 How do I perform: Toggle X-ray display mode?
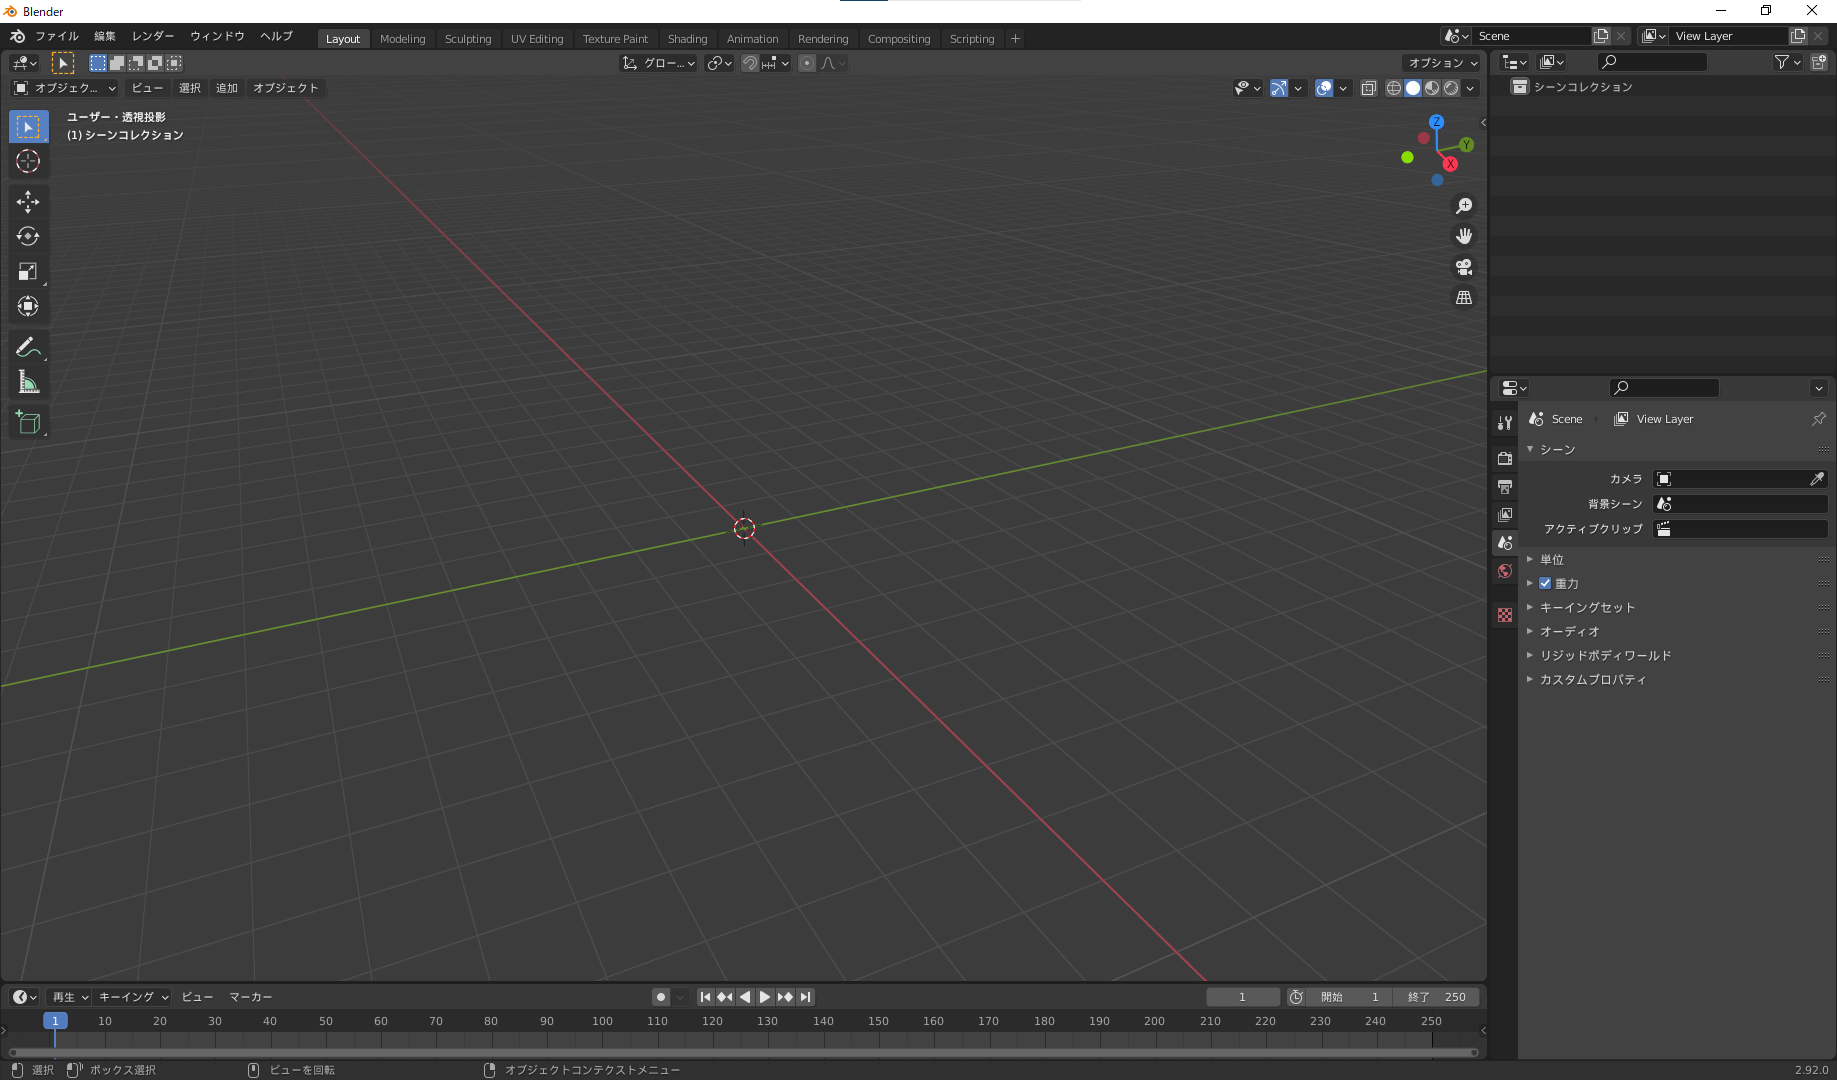(1369, 88)
